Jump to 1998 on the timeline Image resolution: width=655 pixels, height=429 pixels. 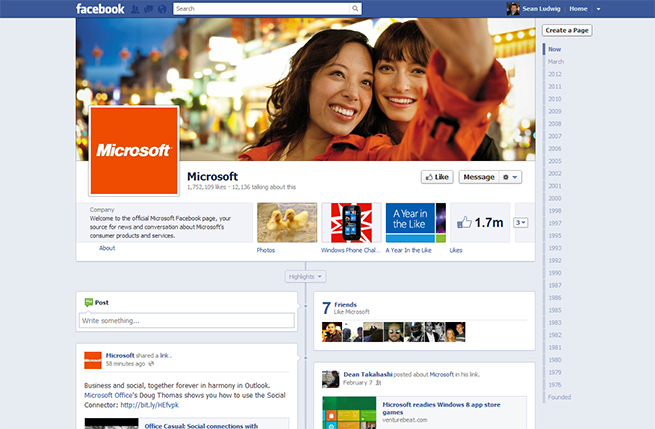pos(555,211)
